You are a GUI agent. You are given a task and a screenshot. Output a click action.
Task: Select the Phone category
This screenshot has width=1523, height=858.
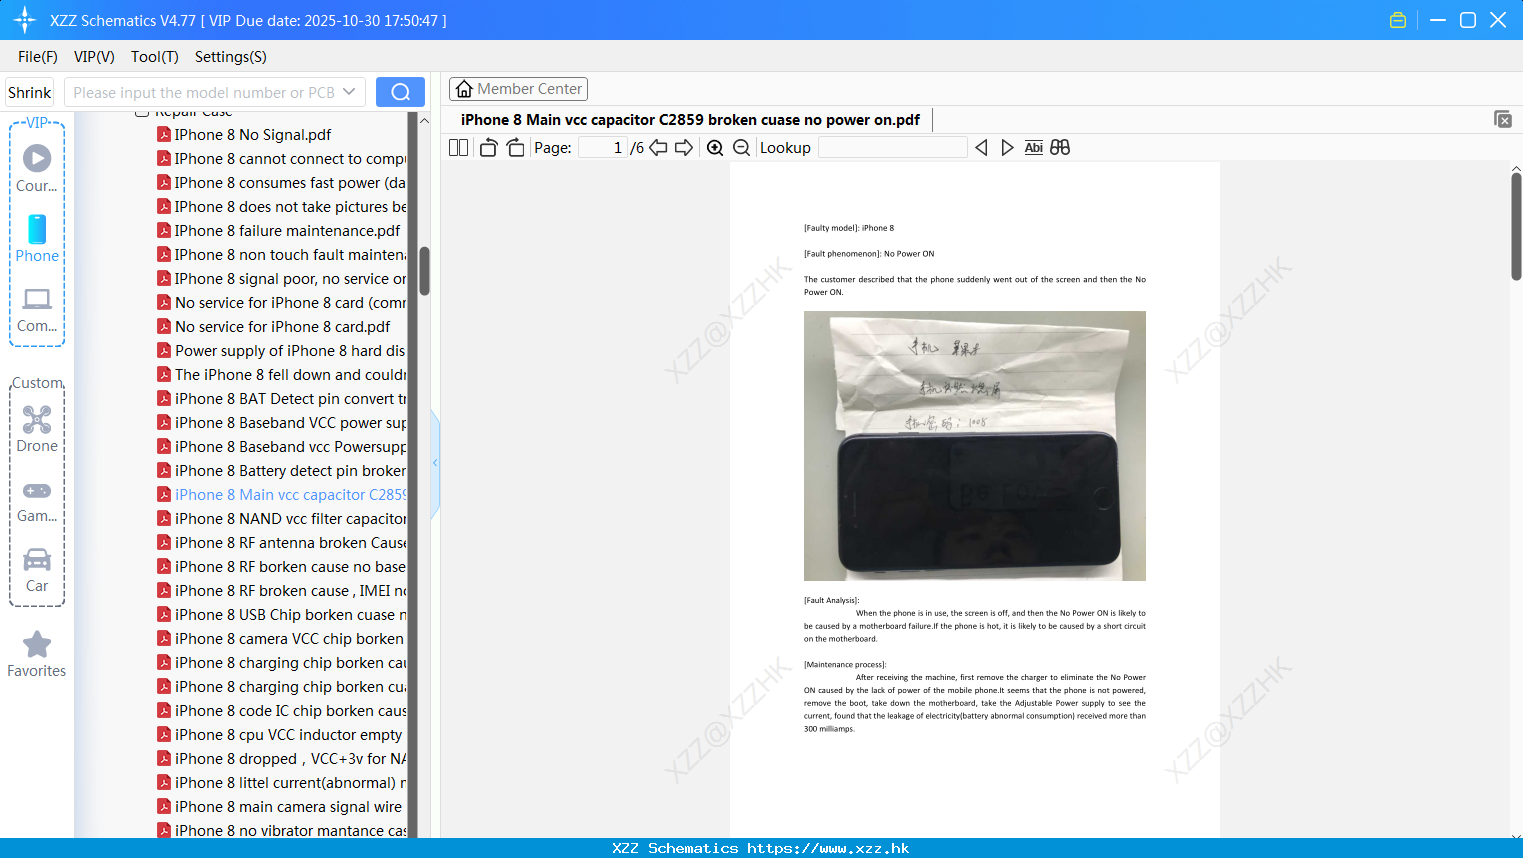(37, 239)
